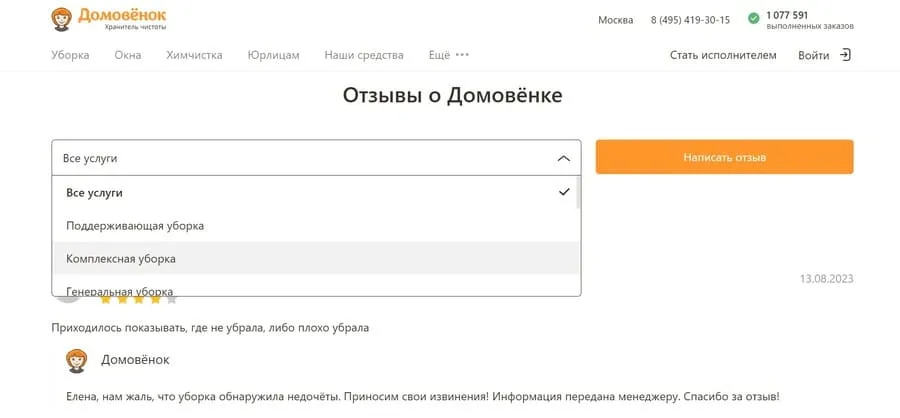Click reply text beginning Елена, нам жаль
Screen dimensions: 900x418
423,397
